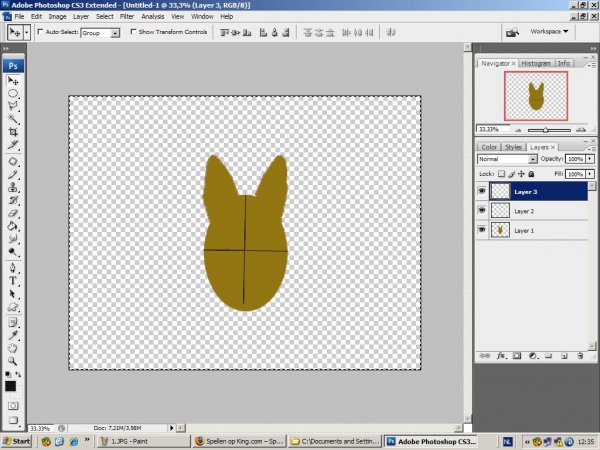600x450 pixels.
Task: Select the Zoom tool in the toolbox
Action: pyautogui.click(x=13, y=361)
